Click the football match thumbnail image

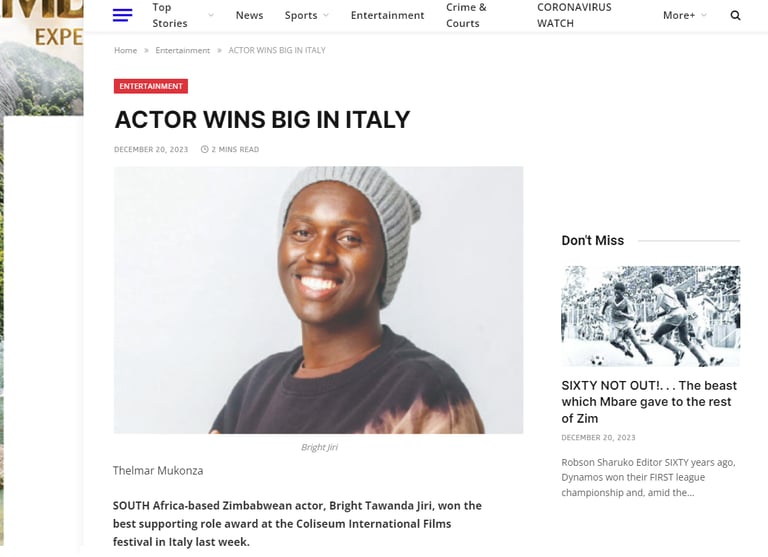point(650,316)
